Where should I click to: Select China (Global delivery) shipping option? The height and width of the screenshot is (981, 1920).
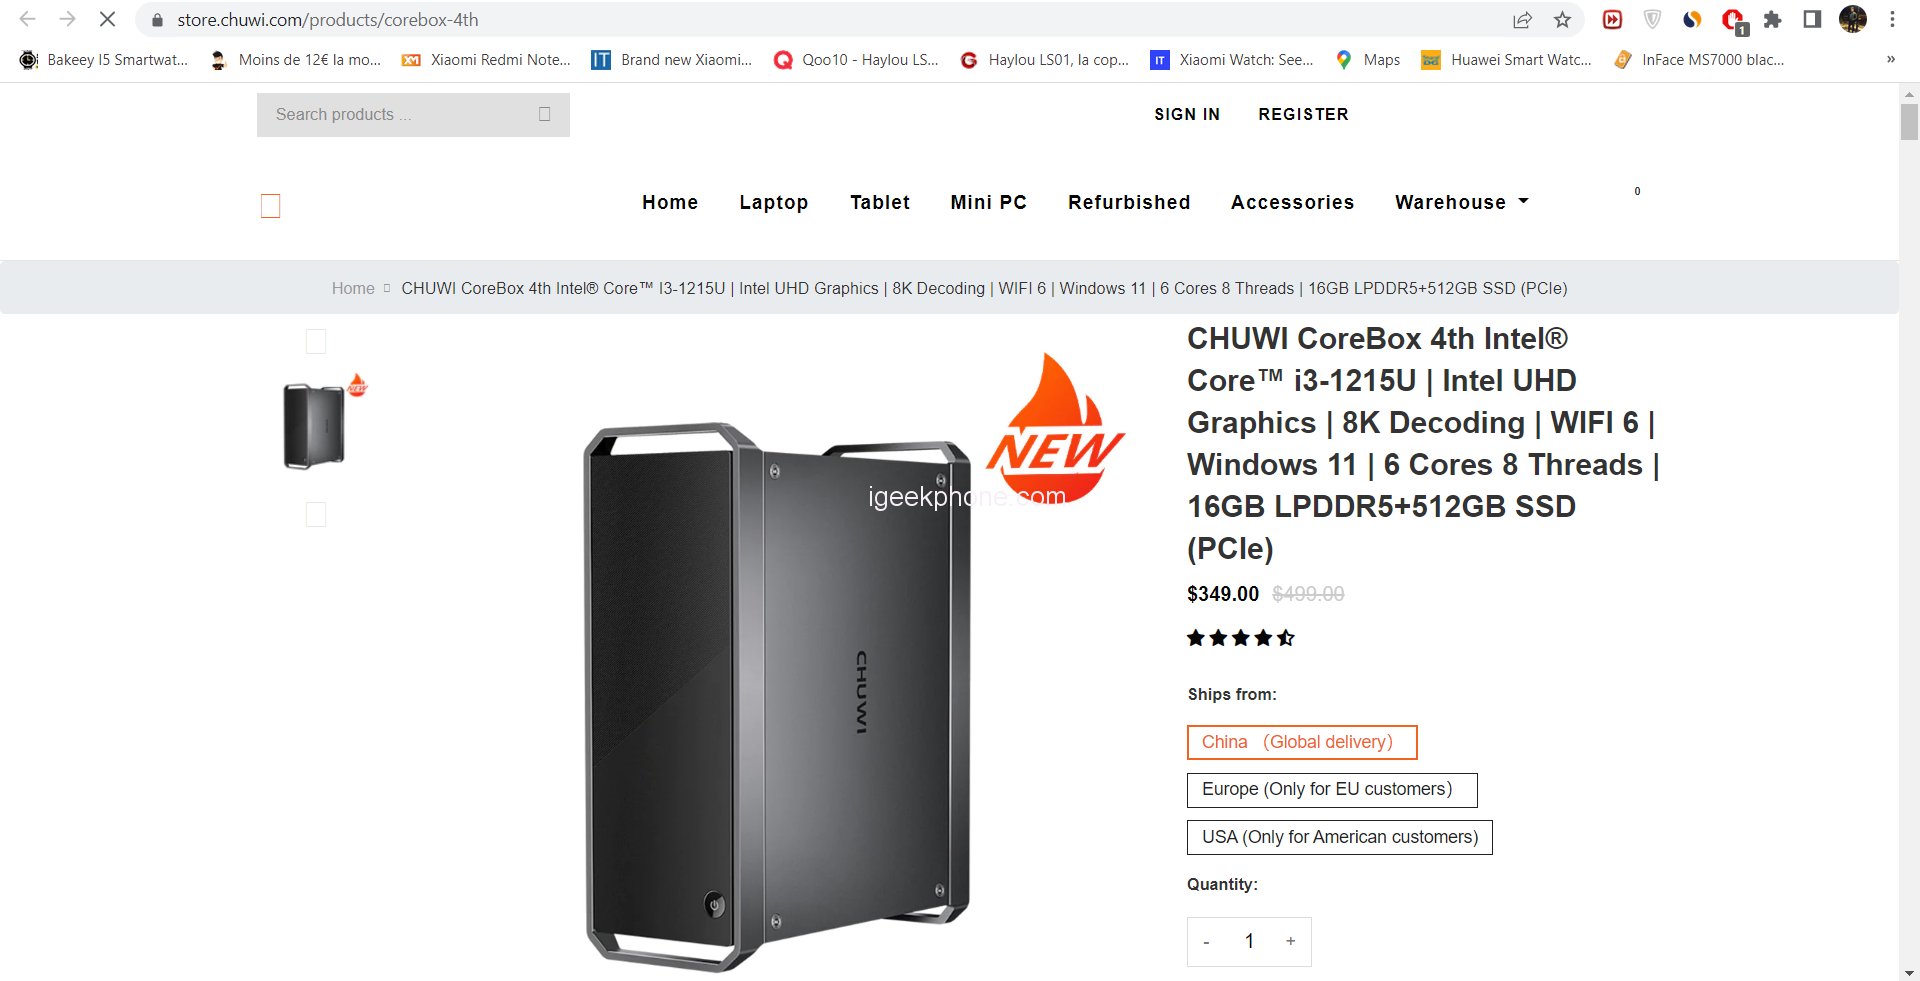click(x=1302, y=742)
